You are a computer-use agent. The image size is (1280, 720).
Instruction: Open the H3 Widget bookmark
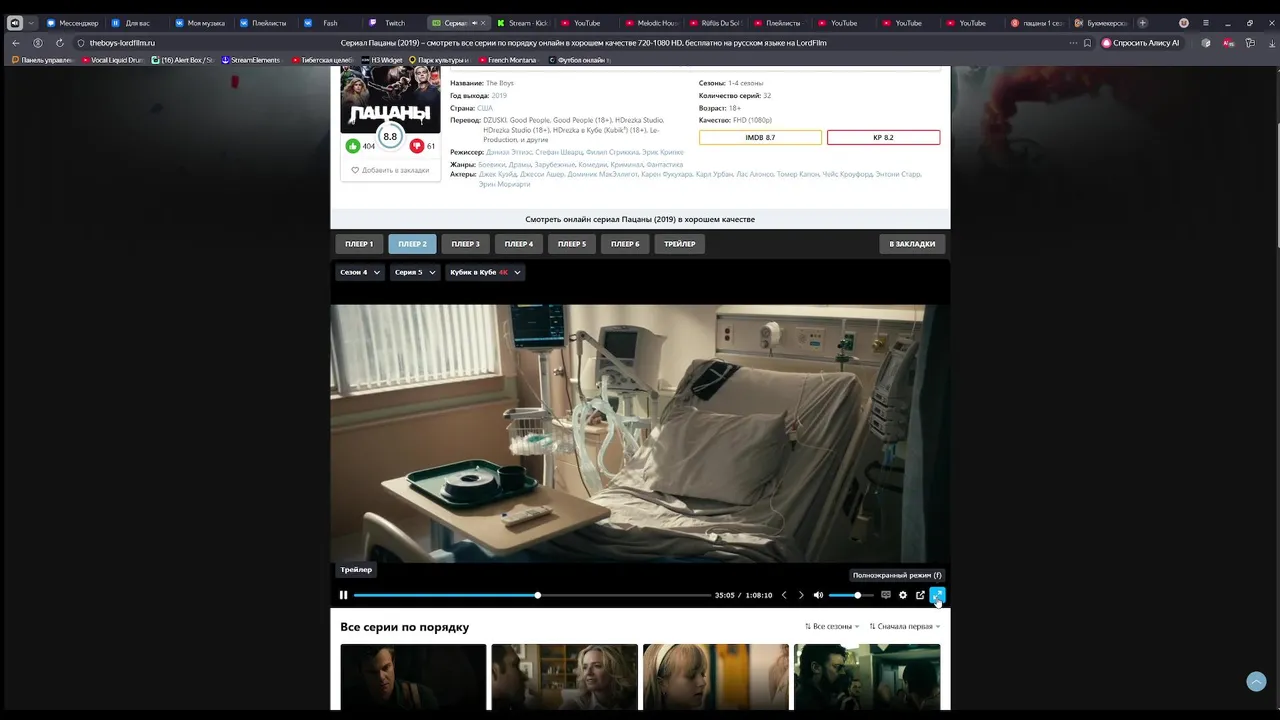(382, 60)
